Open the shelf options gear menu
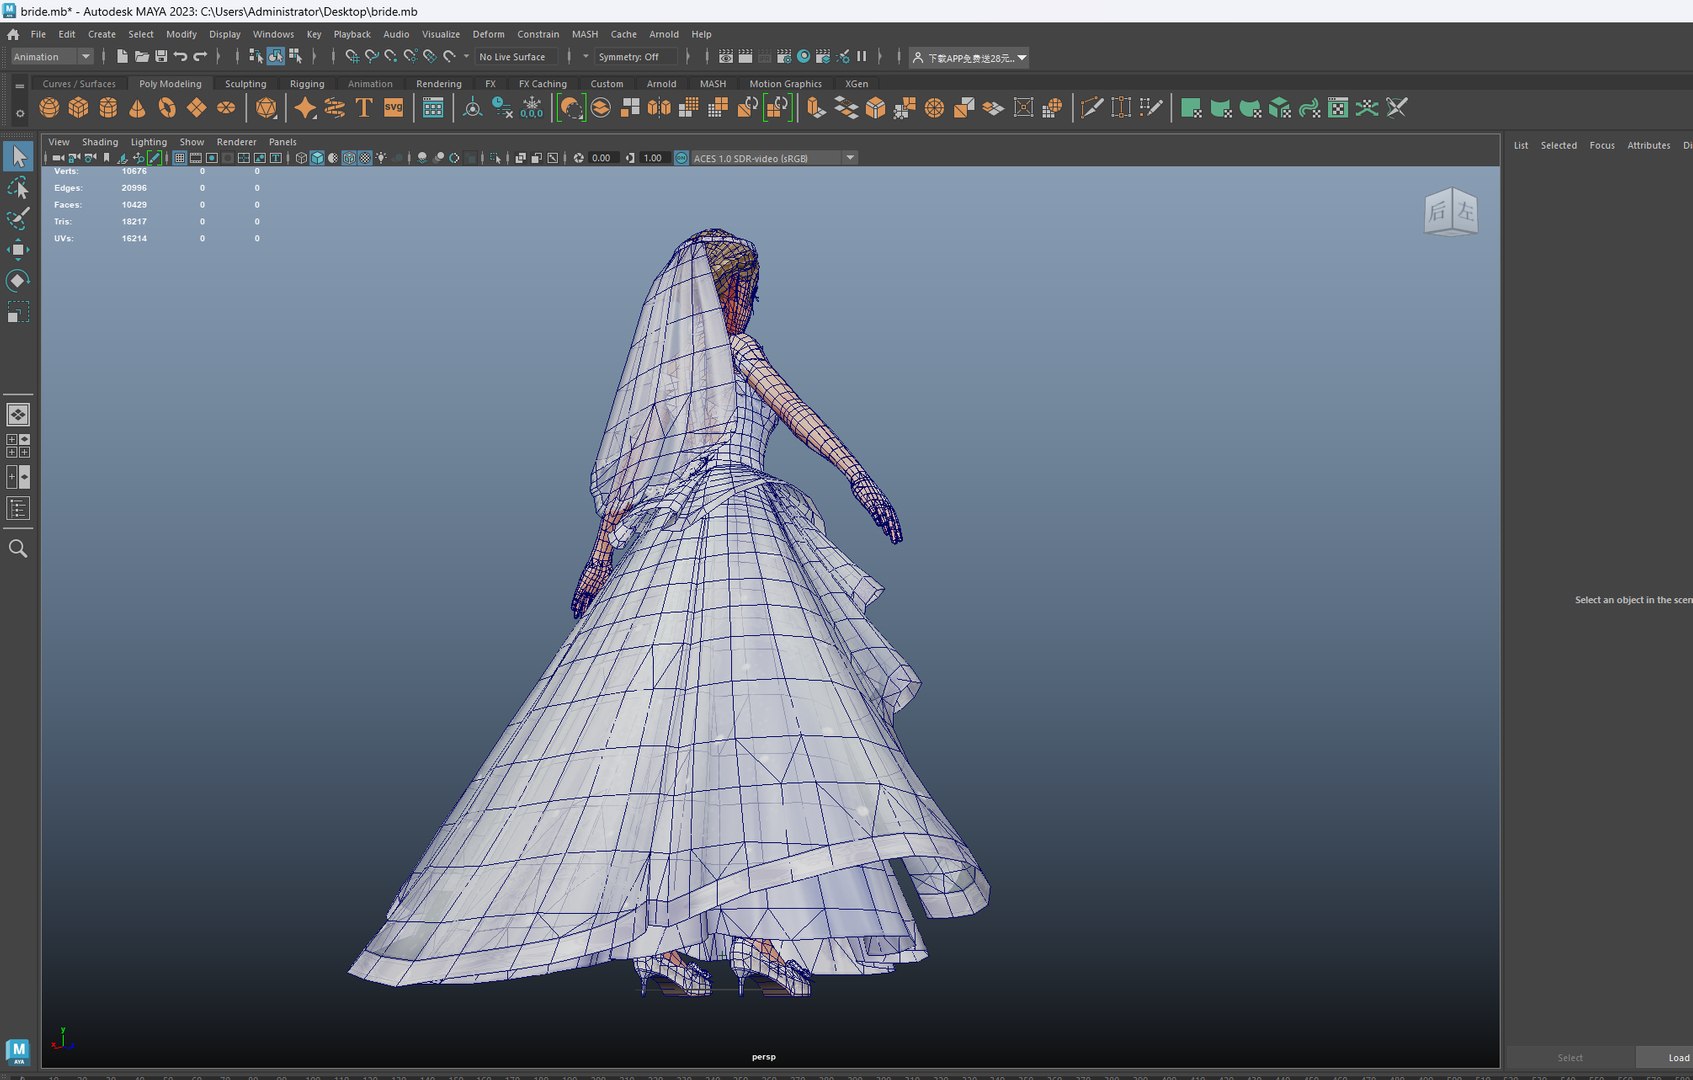This screenshot has width=1693, height=1080. tap(20, 113)
